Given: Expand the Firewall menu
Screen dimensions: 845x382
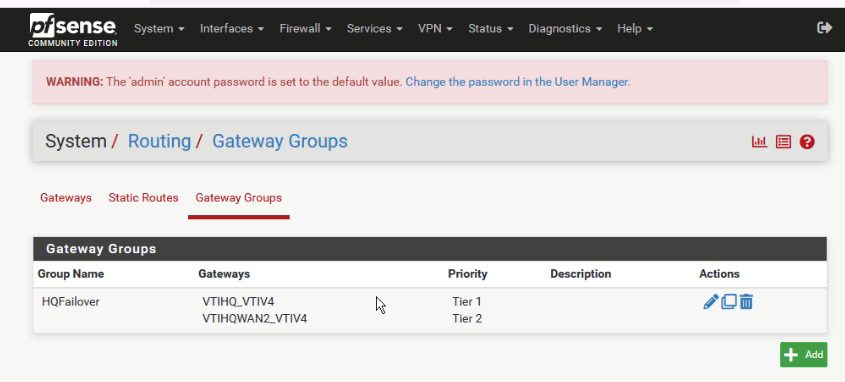Looking at the screenshot, I should click(306, 29).
